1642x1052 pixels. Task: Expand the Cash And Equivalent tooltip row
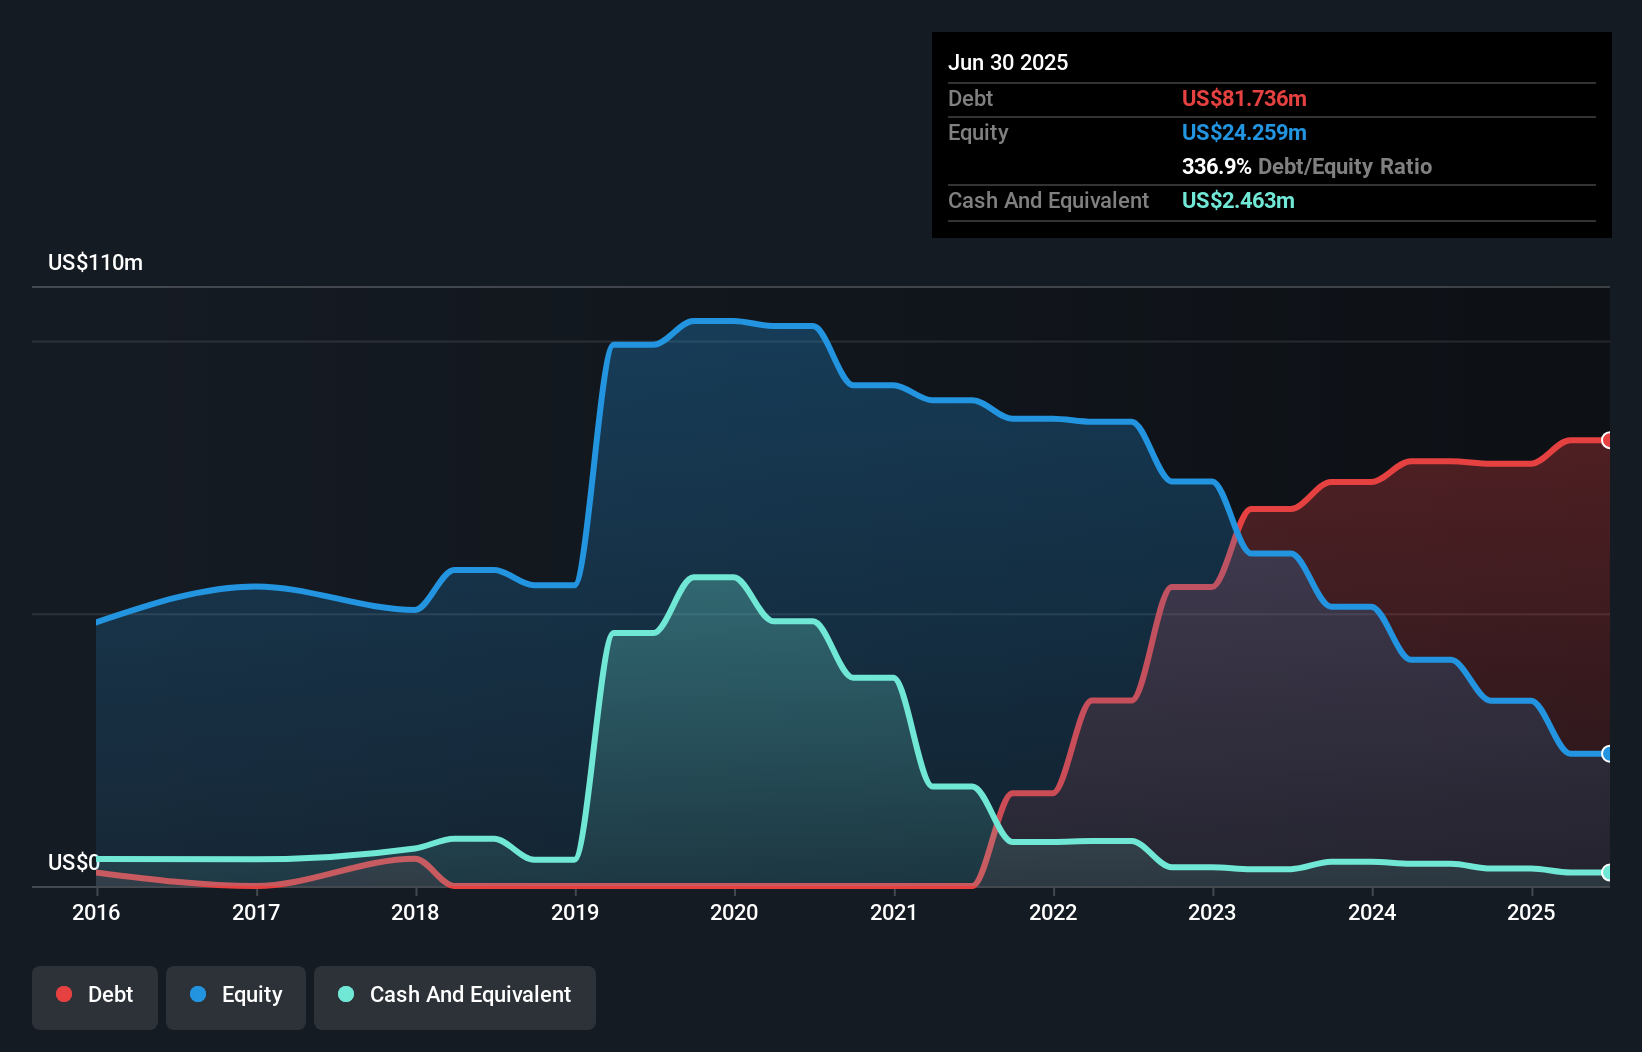(1048, 200)
